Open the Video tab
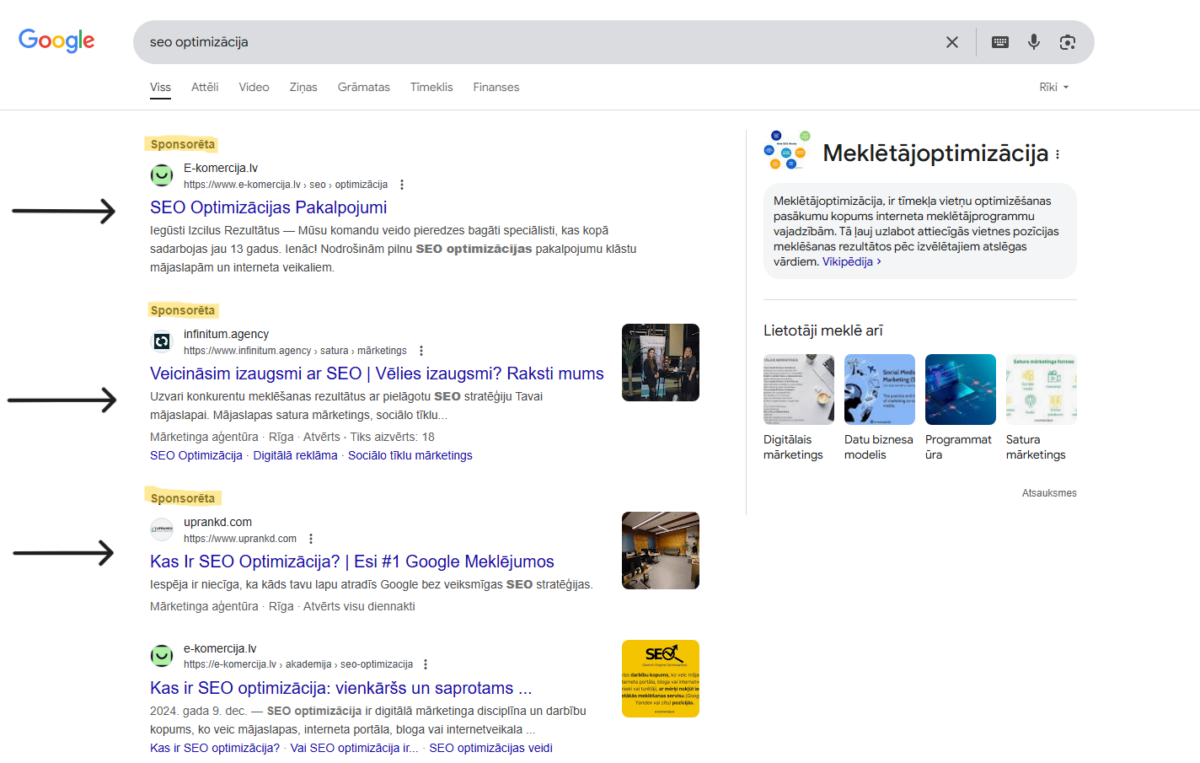 [253, 87]
